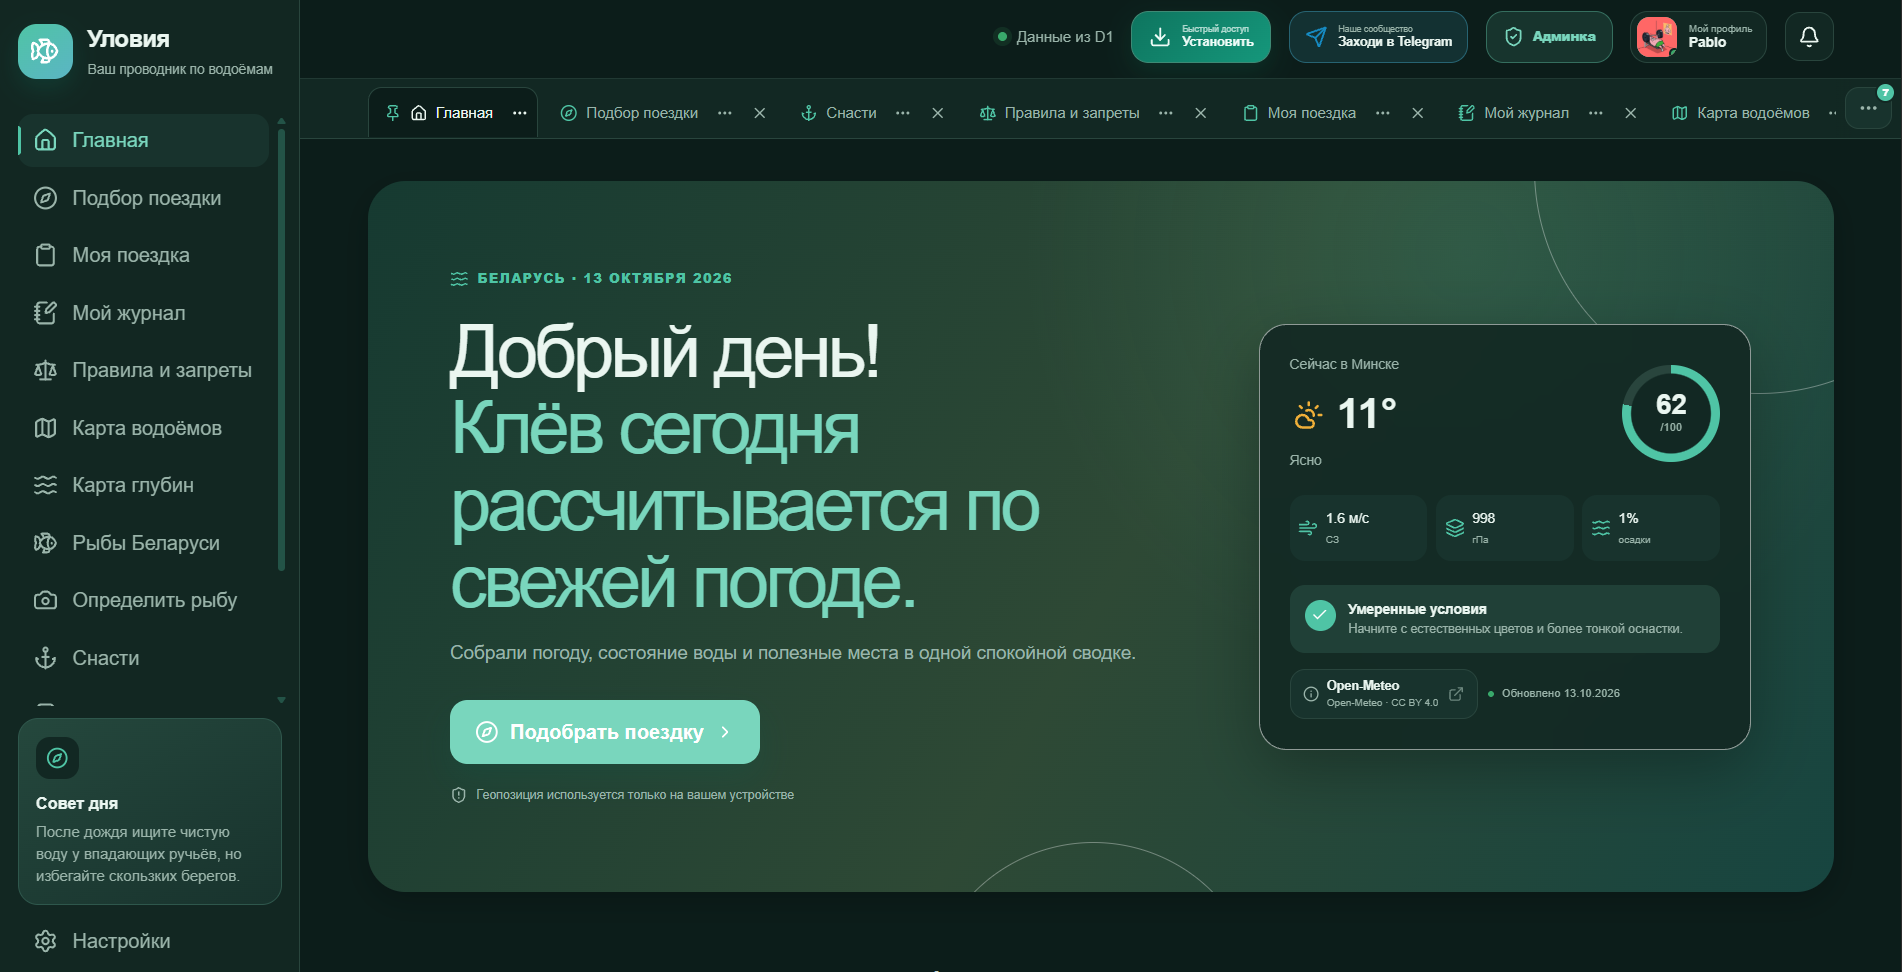Close the Мой журнал tab
1902x972 pixels.
coord(1631,113)
